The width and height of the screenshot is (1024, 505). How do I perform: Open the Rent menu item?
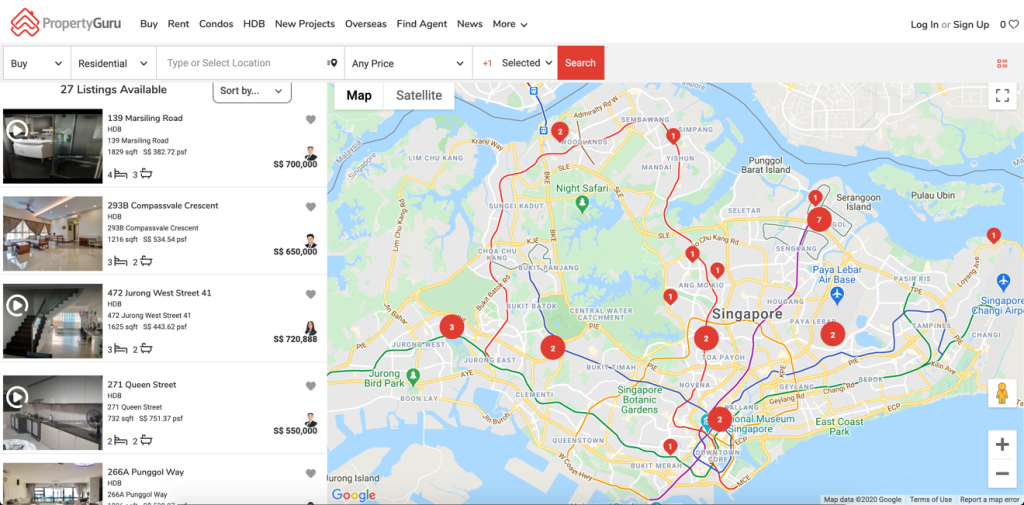coord(178,24)
